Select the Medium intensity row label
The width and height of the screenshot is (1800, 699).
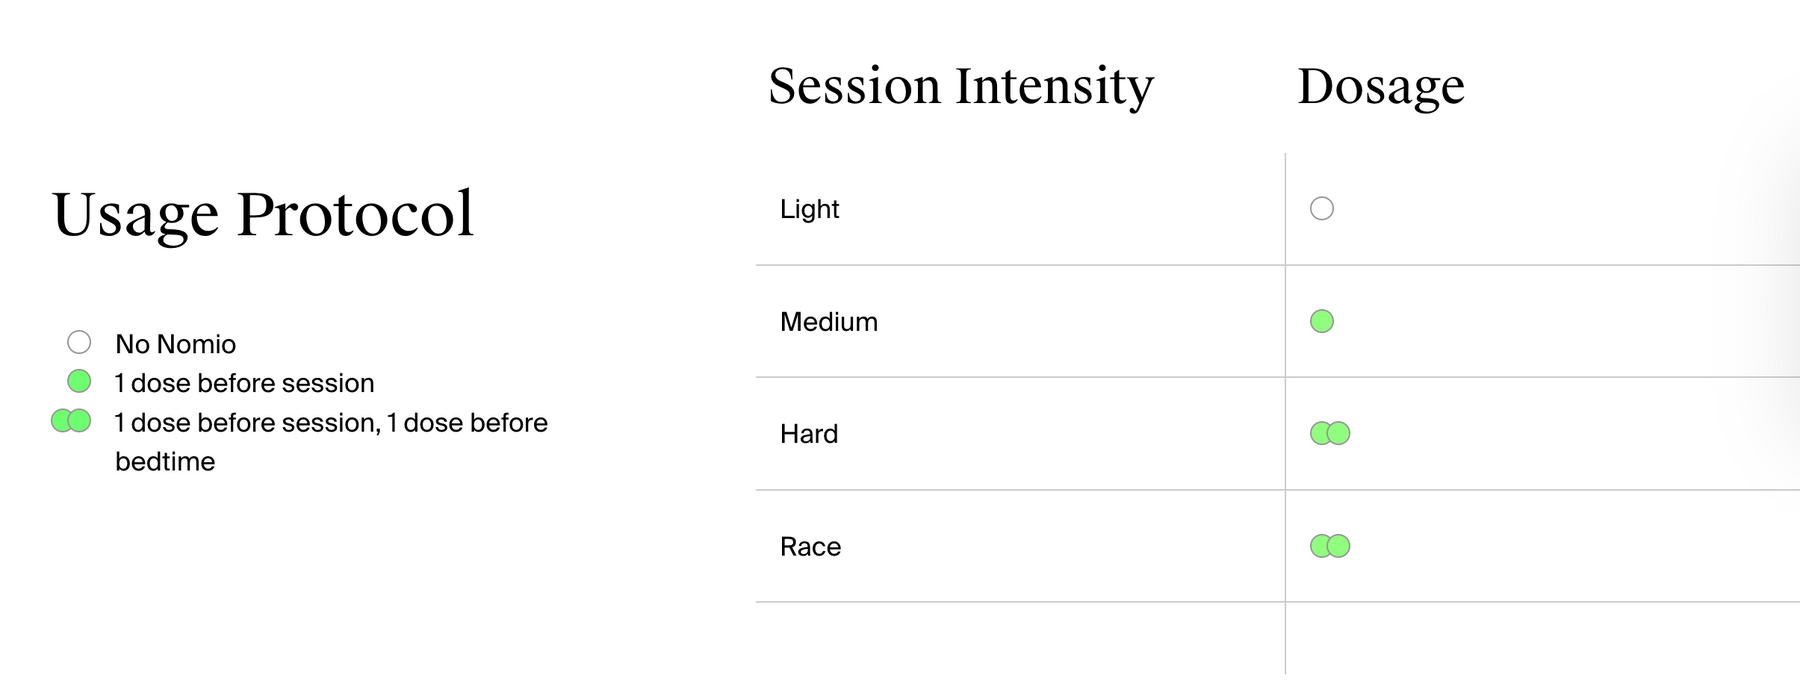click(x=828, y=322)
